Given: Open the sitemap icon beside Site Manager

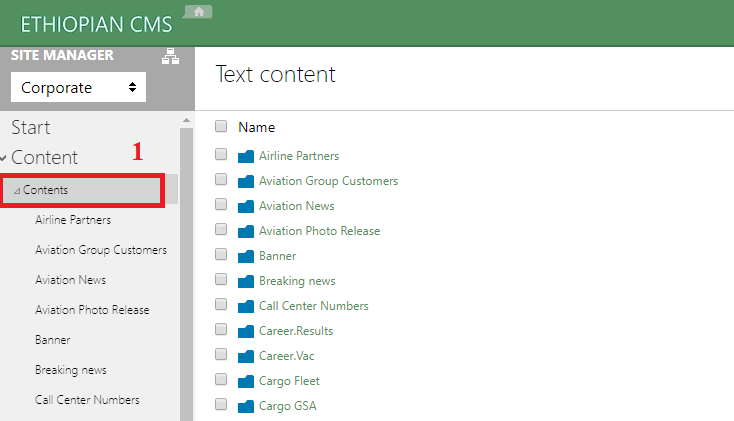Looking at the screenshot, I should [x=170, y=56].
